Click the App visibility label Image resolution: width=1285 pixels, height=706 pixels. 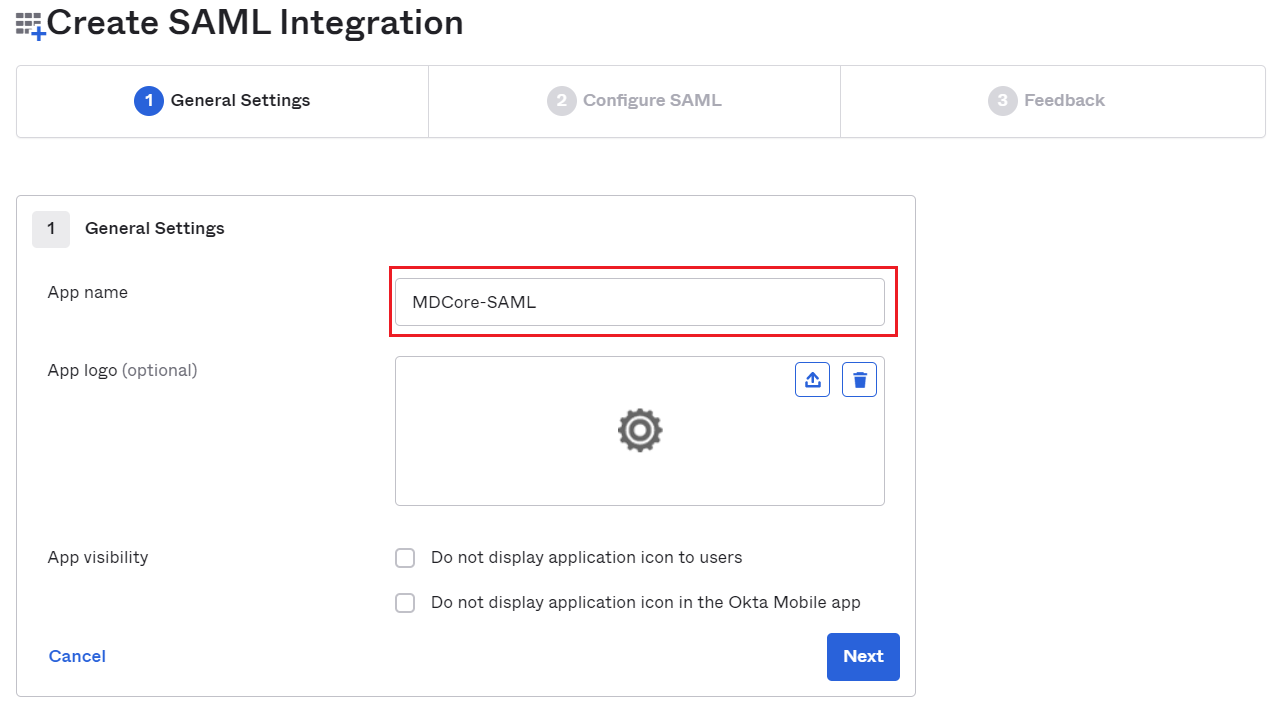[98, 558]
